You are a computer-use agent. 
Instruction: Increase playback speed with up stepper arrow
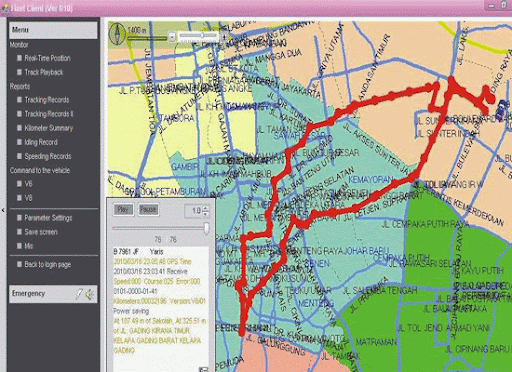coord(206,208)
